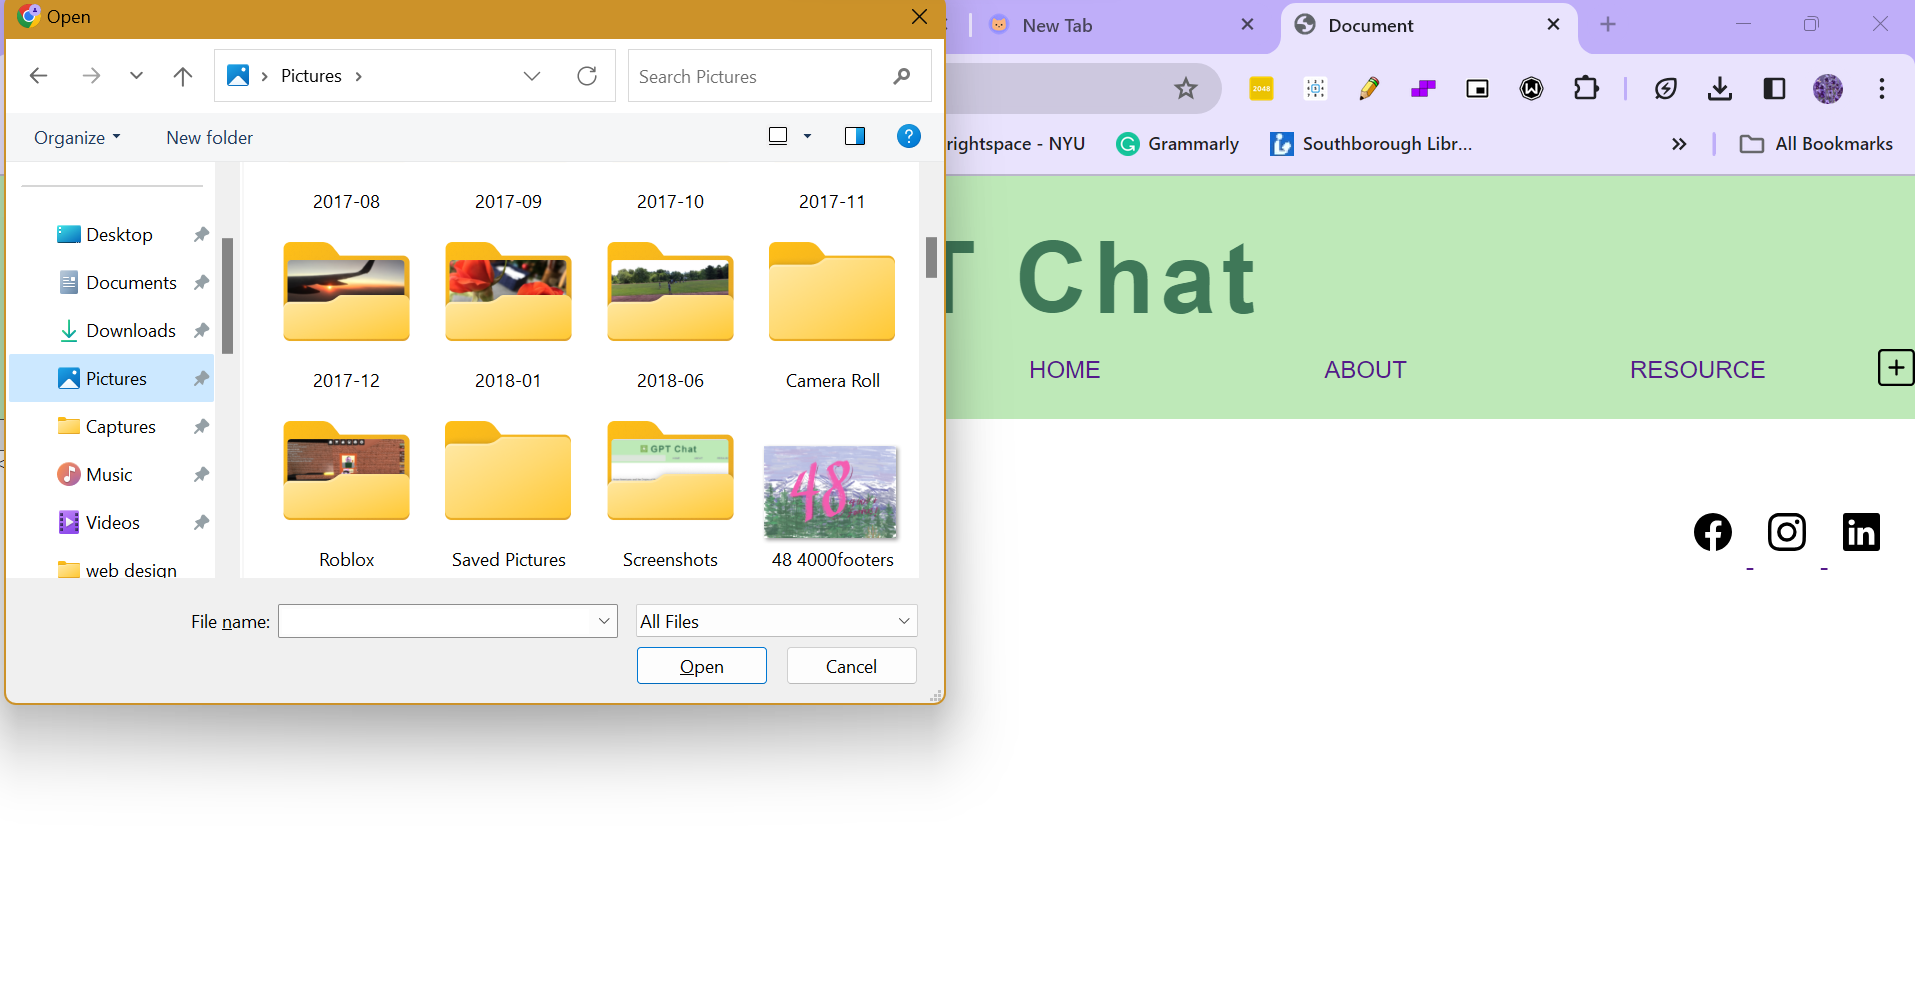Cancel the file dialog
Viewport: 1915px width, 1001px height.
click(x=850, y=665)
